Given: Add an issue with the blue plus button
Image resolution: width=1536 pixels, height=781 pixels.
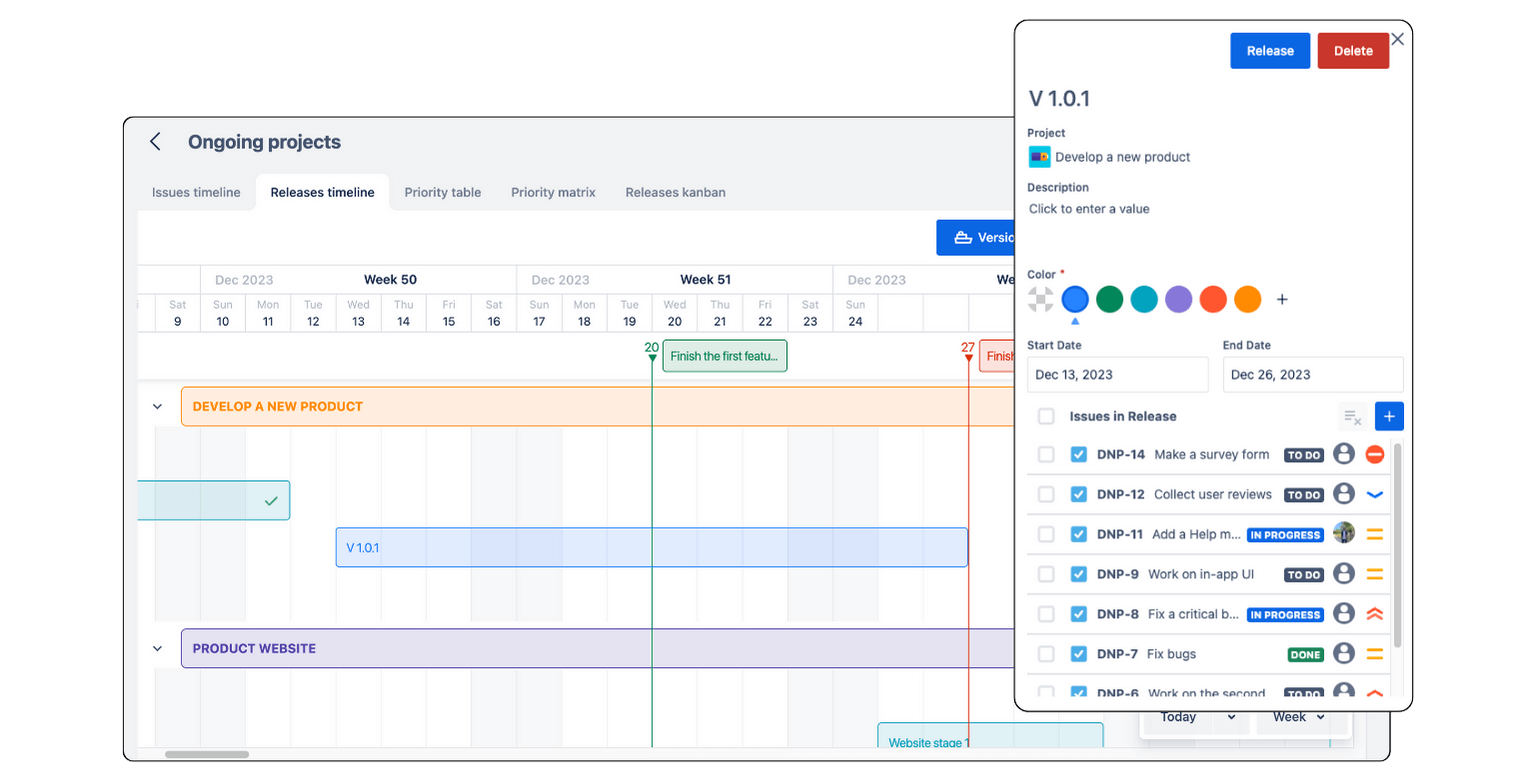Looking at the screenshot, I should click(x=1389, y=417).
